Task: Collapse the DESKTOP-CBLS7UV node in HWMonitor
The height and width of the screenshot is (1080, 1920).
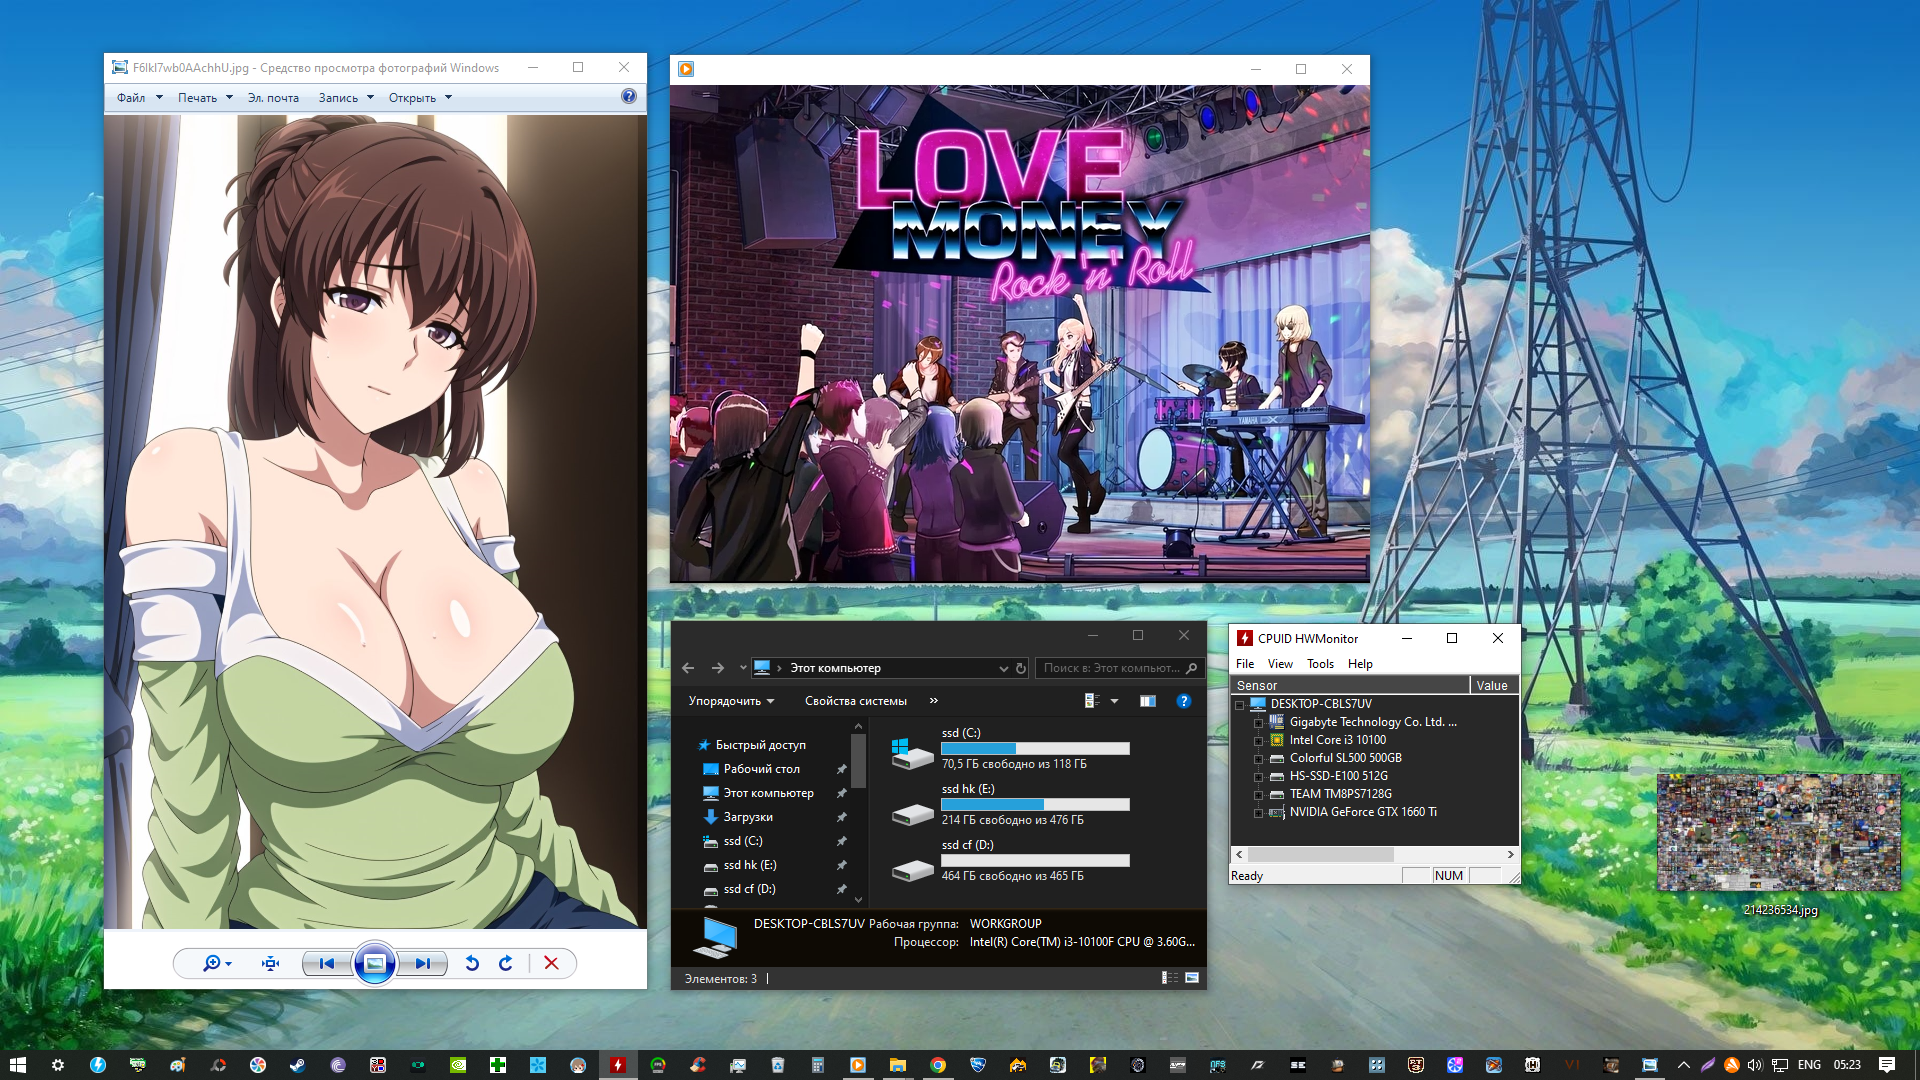Action: pyautogui.click(x=1240, y=705)
